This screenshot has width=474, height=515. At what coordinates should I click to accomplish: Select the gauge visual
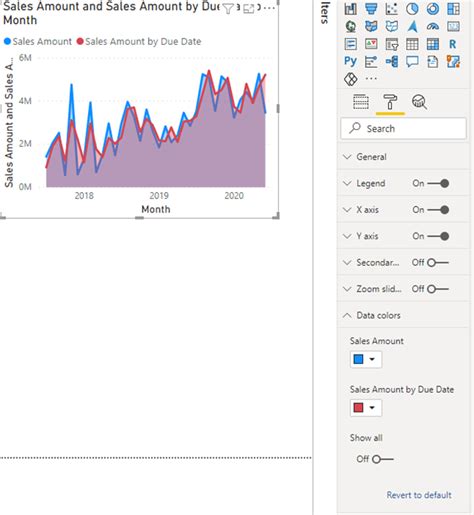[x=433, y=26]
